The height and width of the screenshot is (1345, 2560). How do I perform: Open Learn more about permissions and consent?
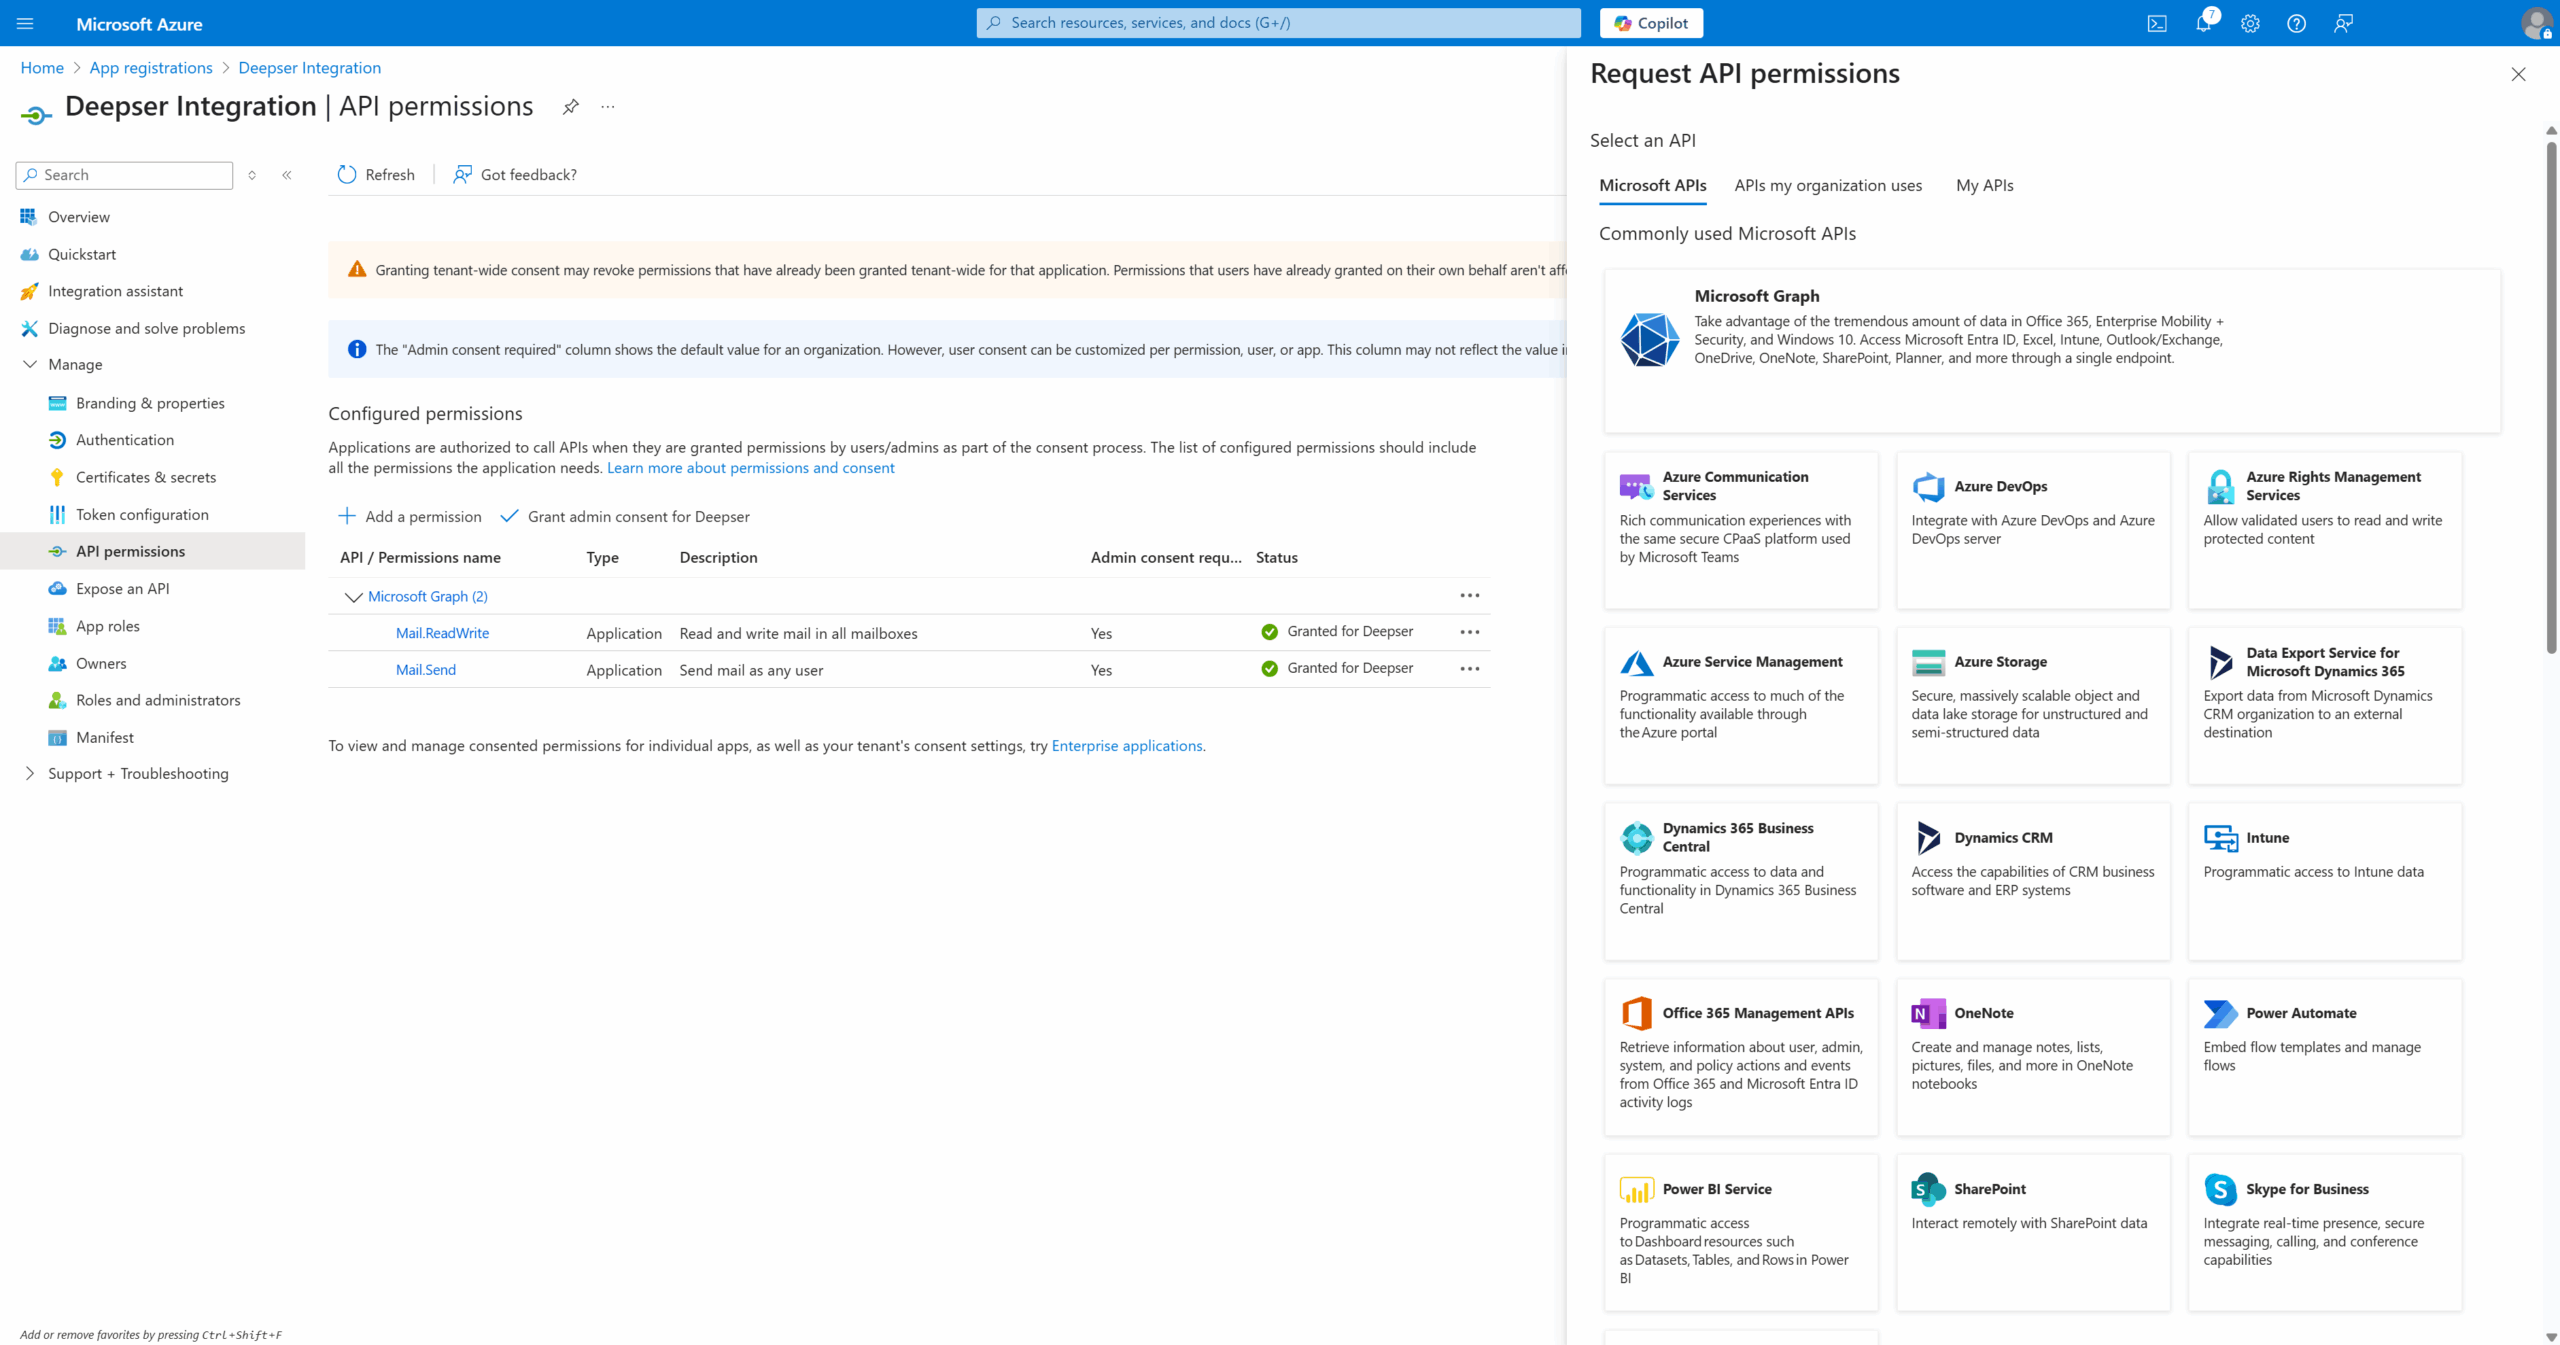[750, 468]
